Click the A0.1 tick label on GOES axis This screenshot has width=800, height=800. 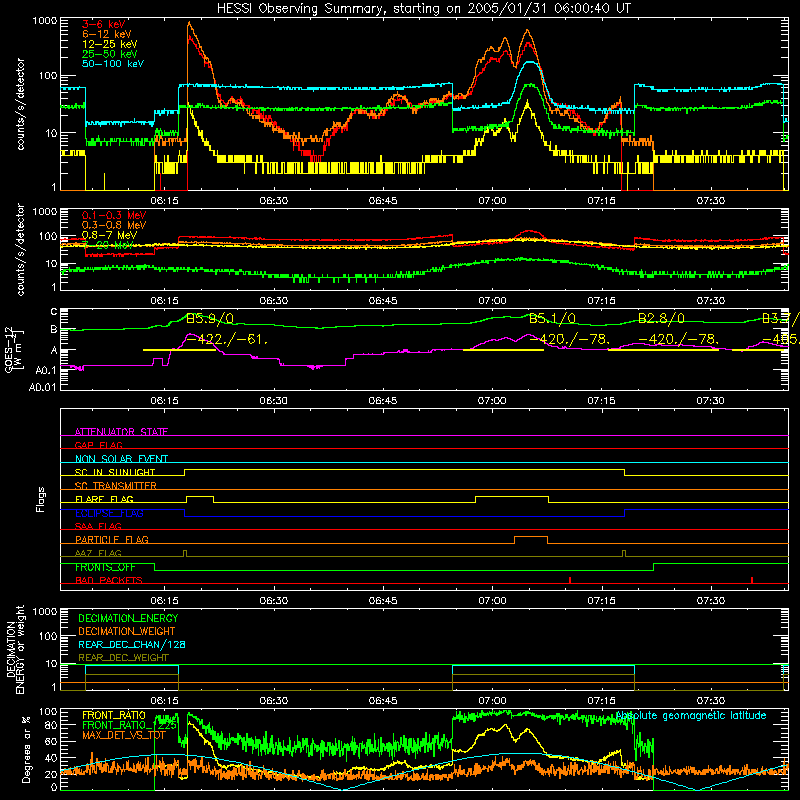tap(46, 370)
